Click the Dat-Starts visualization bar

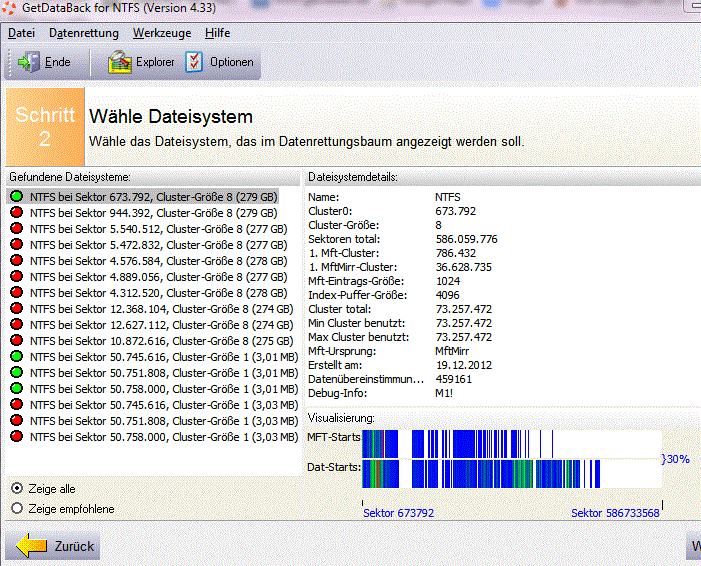(x=510, y=473)
